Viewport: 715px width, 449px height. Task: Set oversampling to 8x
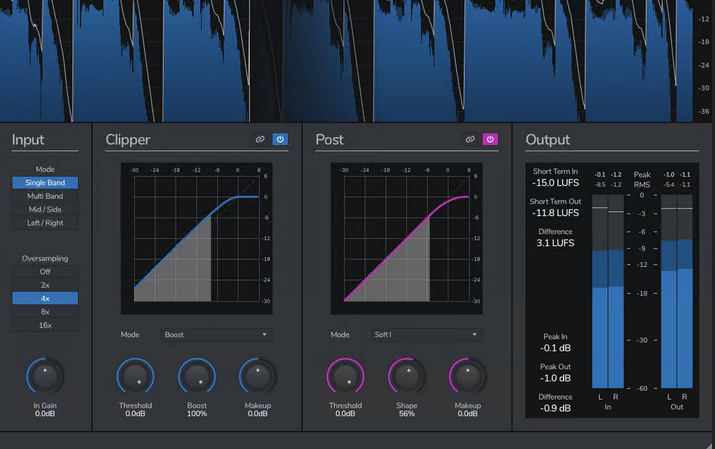click(45, 312)
